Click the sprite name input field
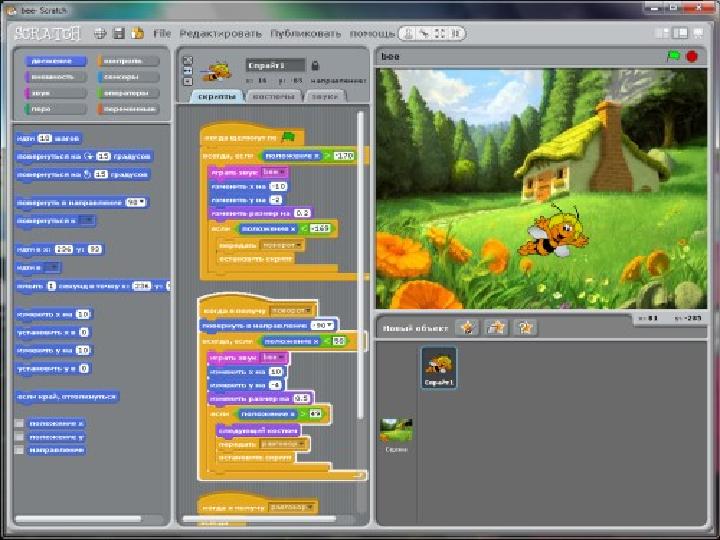 tap(275, 65)
